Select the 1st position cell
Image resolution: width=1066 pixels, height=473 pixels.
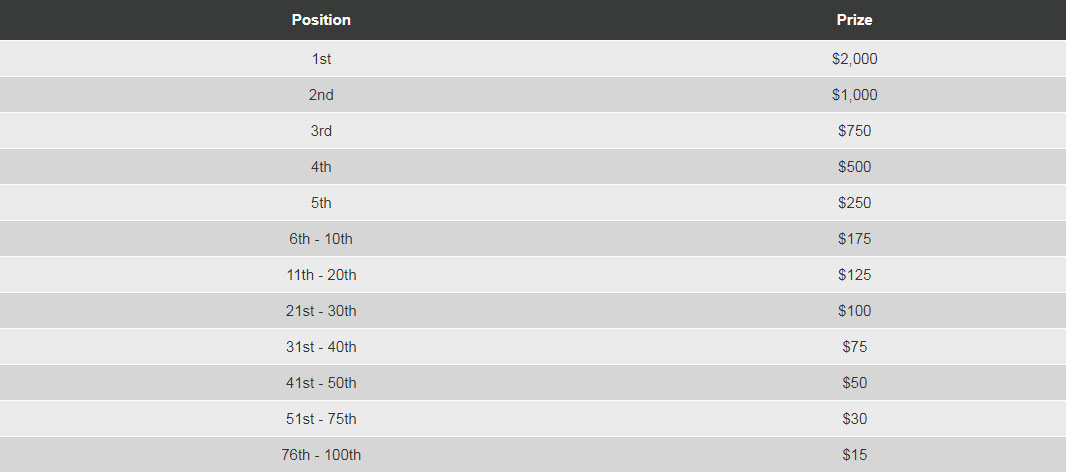click(321, 59)
